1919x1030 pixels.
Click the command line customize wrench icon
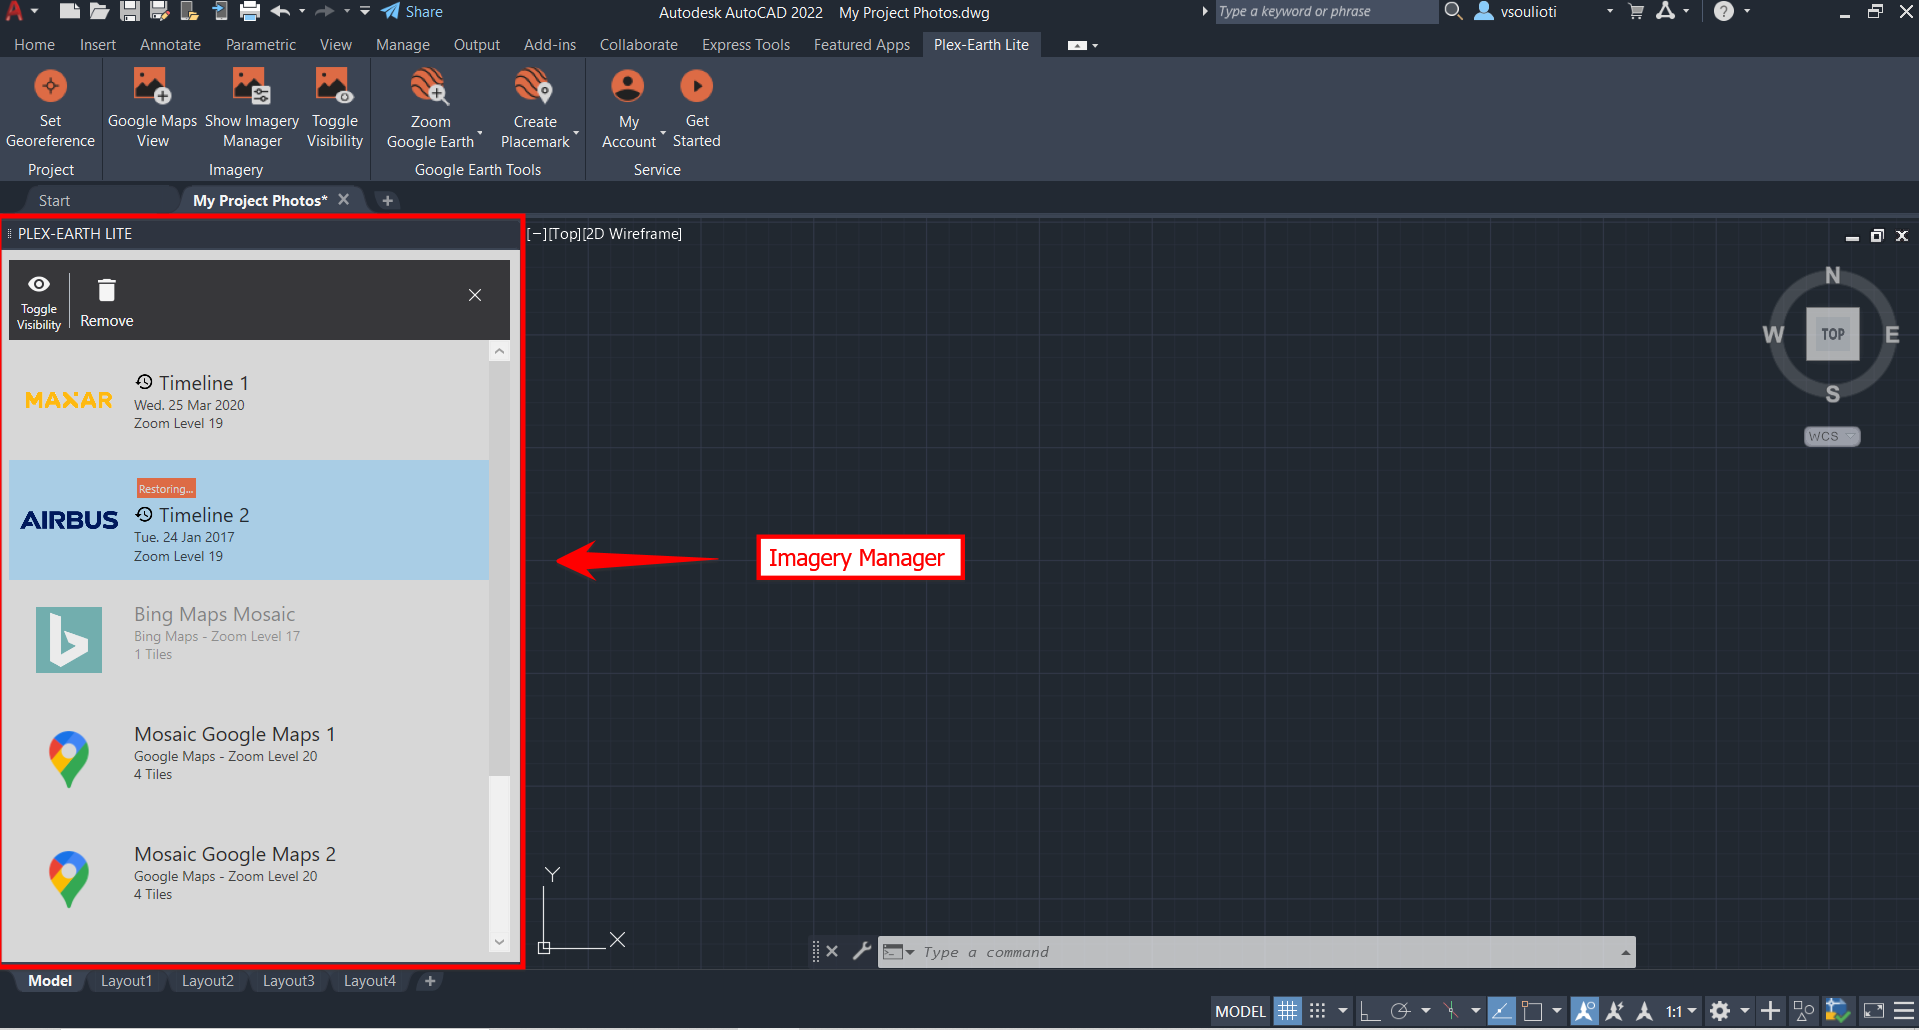[861, 952]
